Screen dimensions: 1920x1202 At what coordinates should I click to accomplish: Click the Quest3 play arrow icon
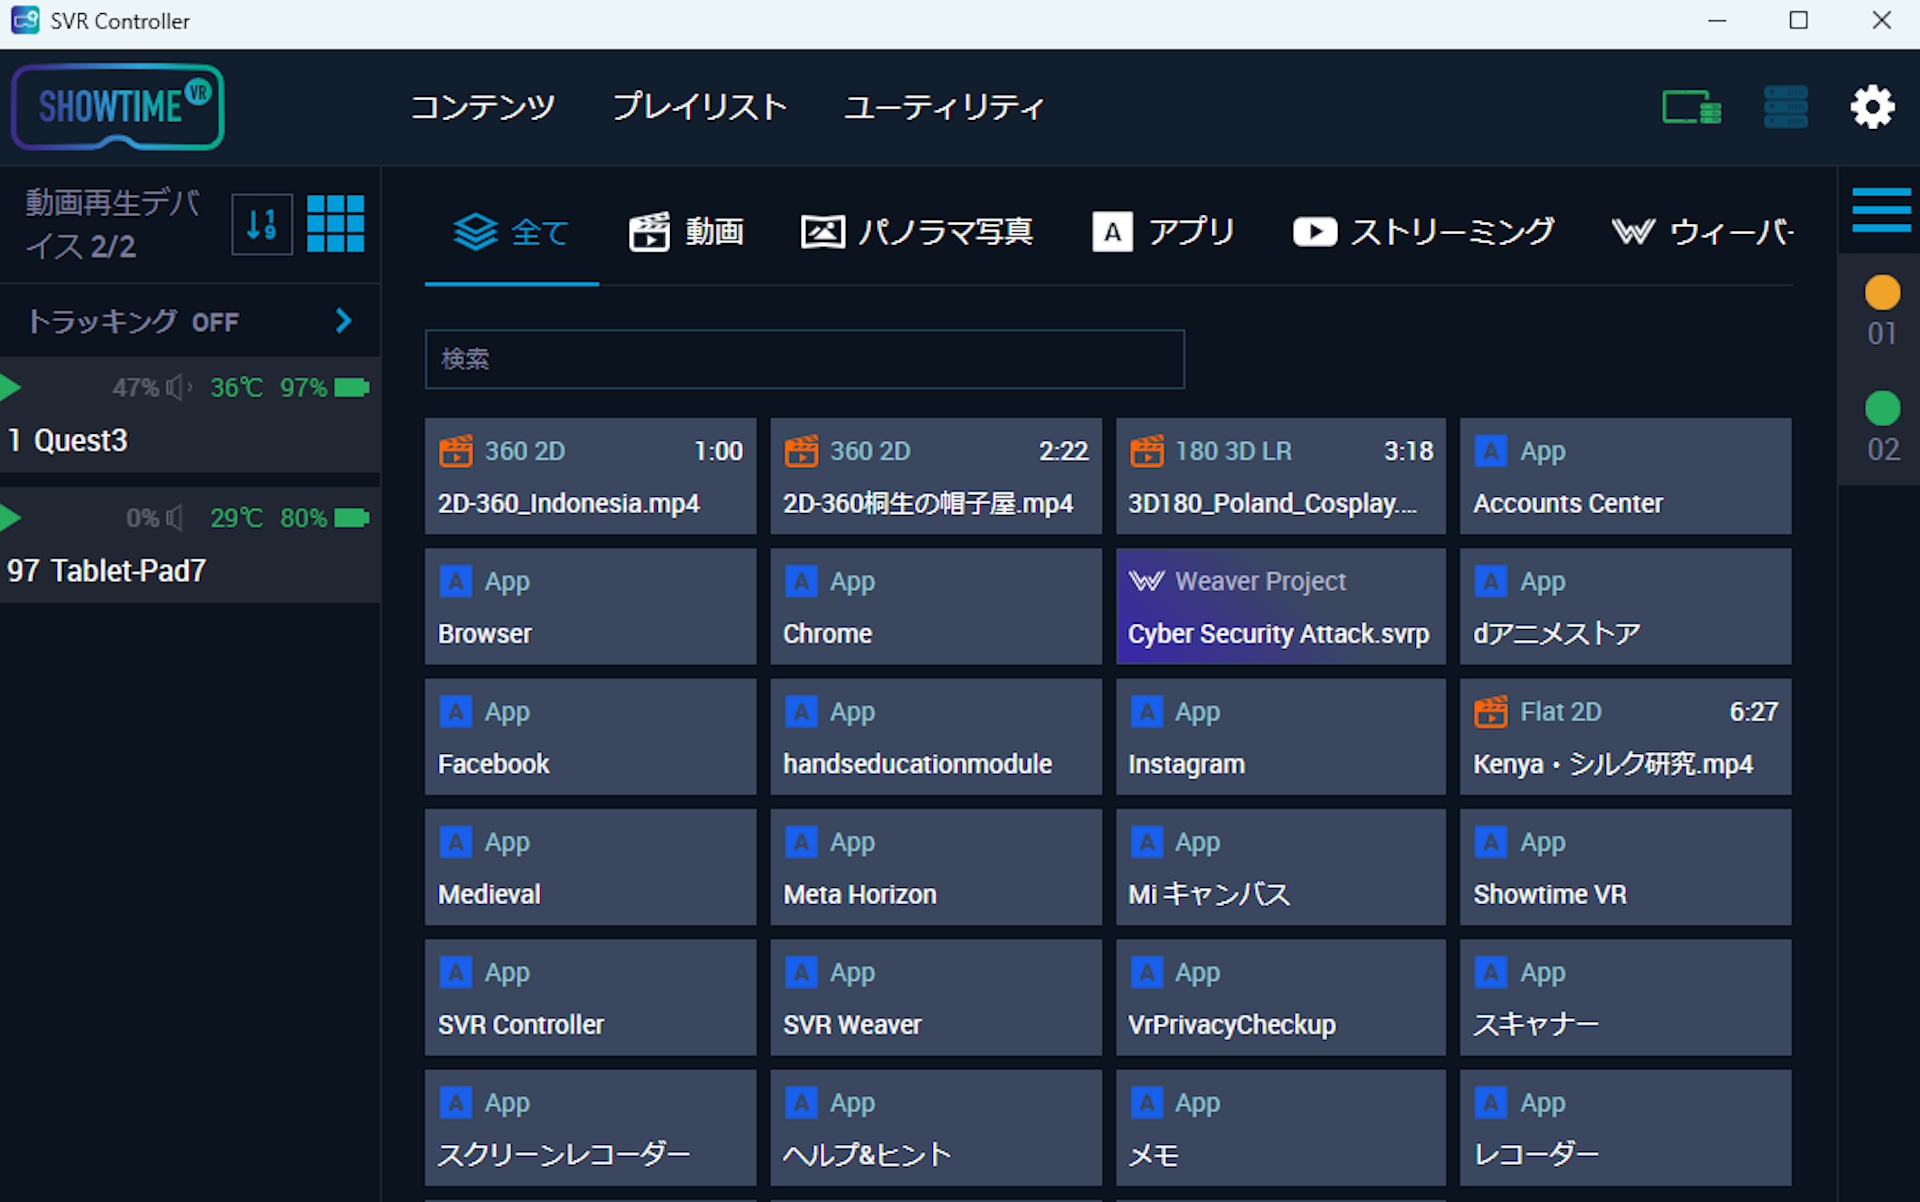(x=11, y=387)
